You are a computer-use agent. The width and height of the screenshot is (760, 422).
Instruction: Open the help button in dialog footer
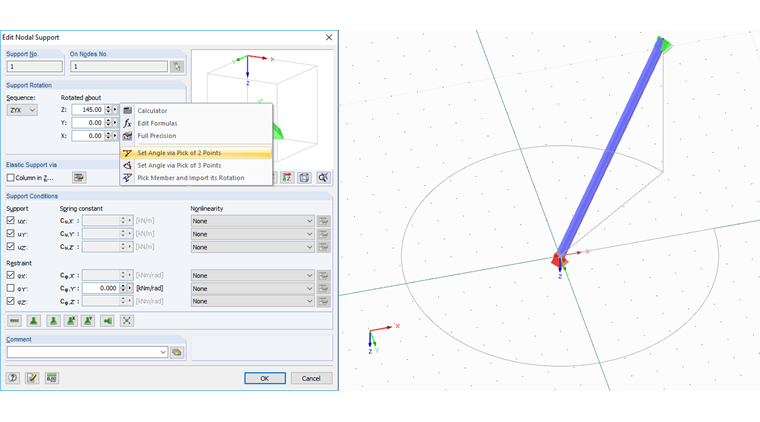13,378
